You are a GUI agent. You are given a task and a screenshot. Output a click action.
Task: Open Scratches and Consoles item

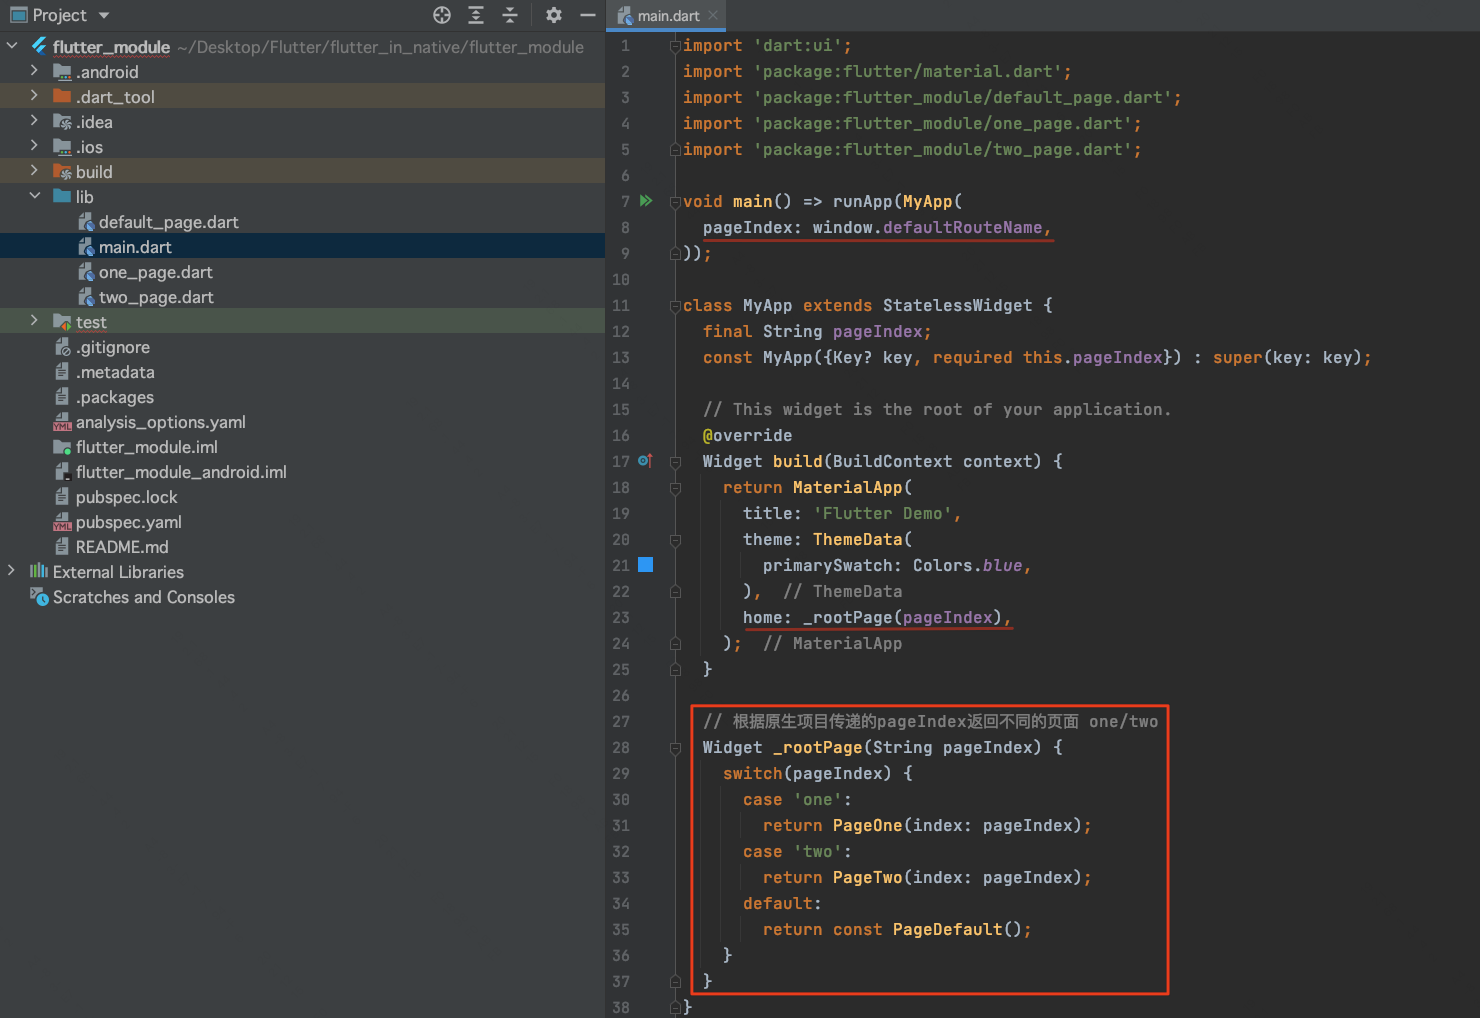[143, 597]
